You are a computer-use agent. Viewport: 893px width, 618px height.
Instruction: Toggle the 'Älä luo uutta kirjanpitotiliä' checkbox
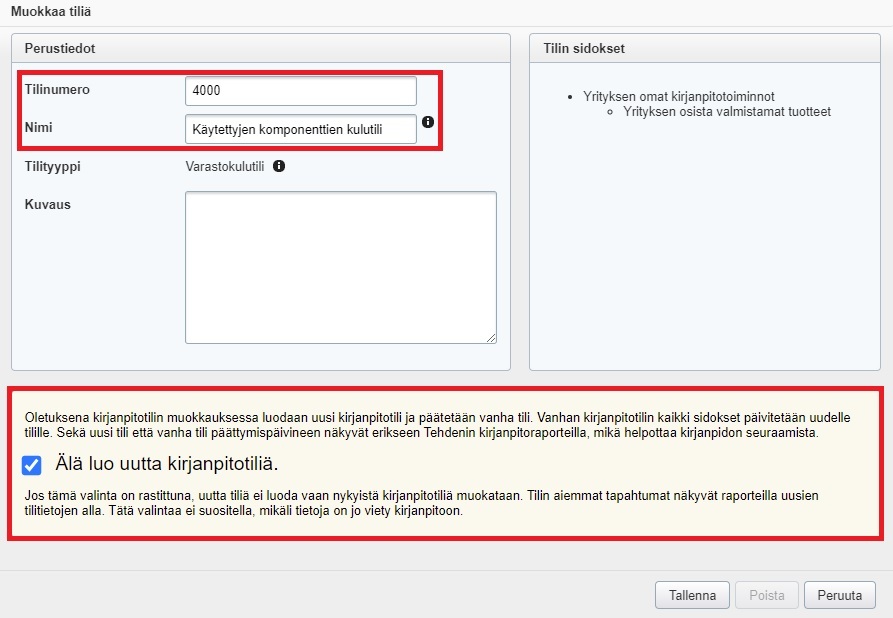pyautogui.click(x=32, y=464)
